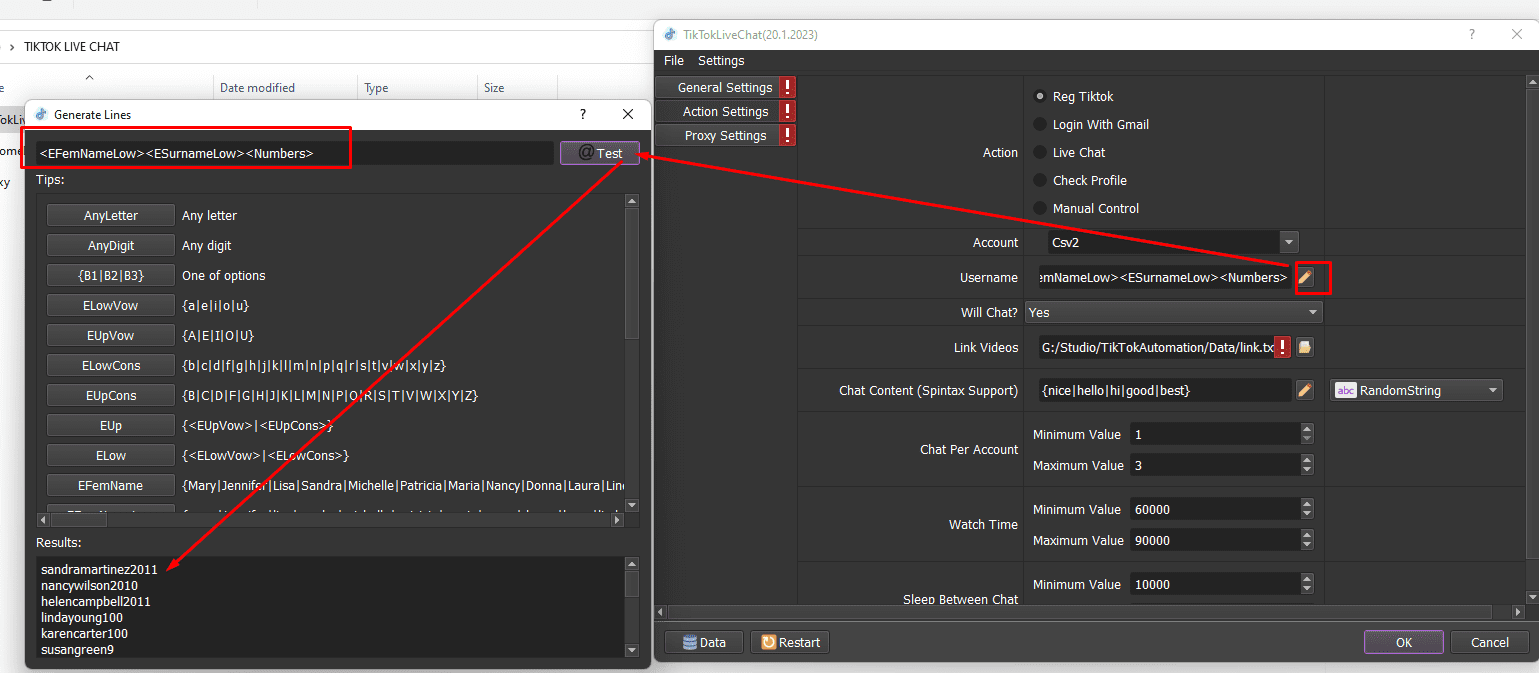Open the File menu

tap(674, 61)
